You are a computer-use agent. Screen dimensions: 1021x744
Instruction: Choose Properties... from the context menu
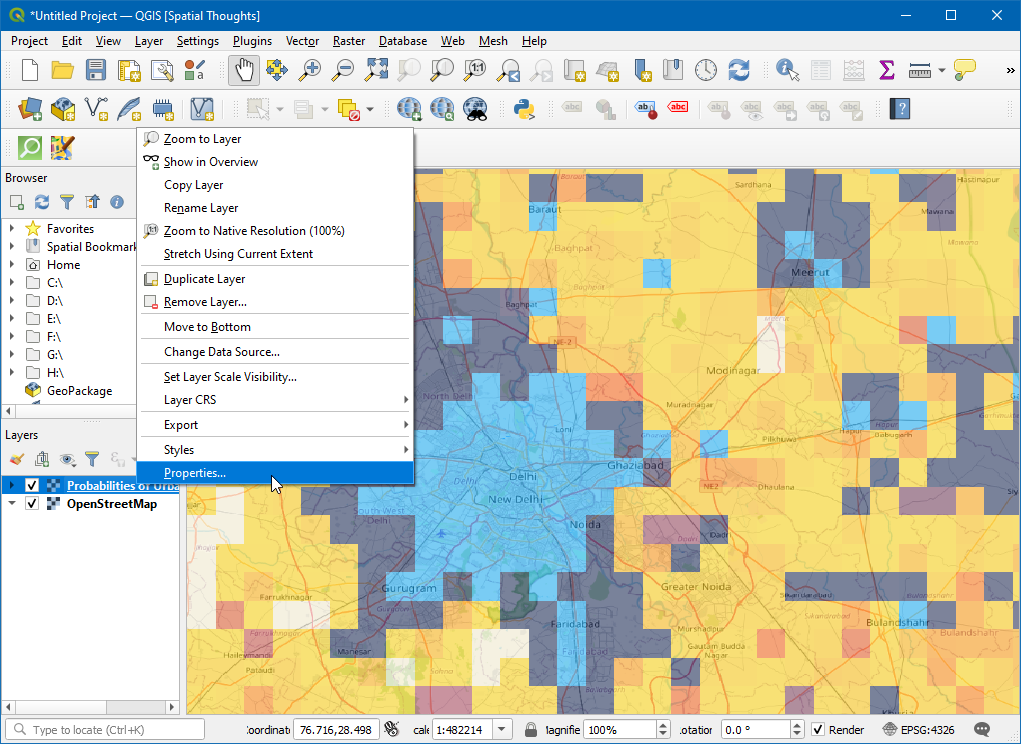[x=195, y=473]
